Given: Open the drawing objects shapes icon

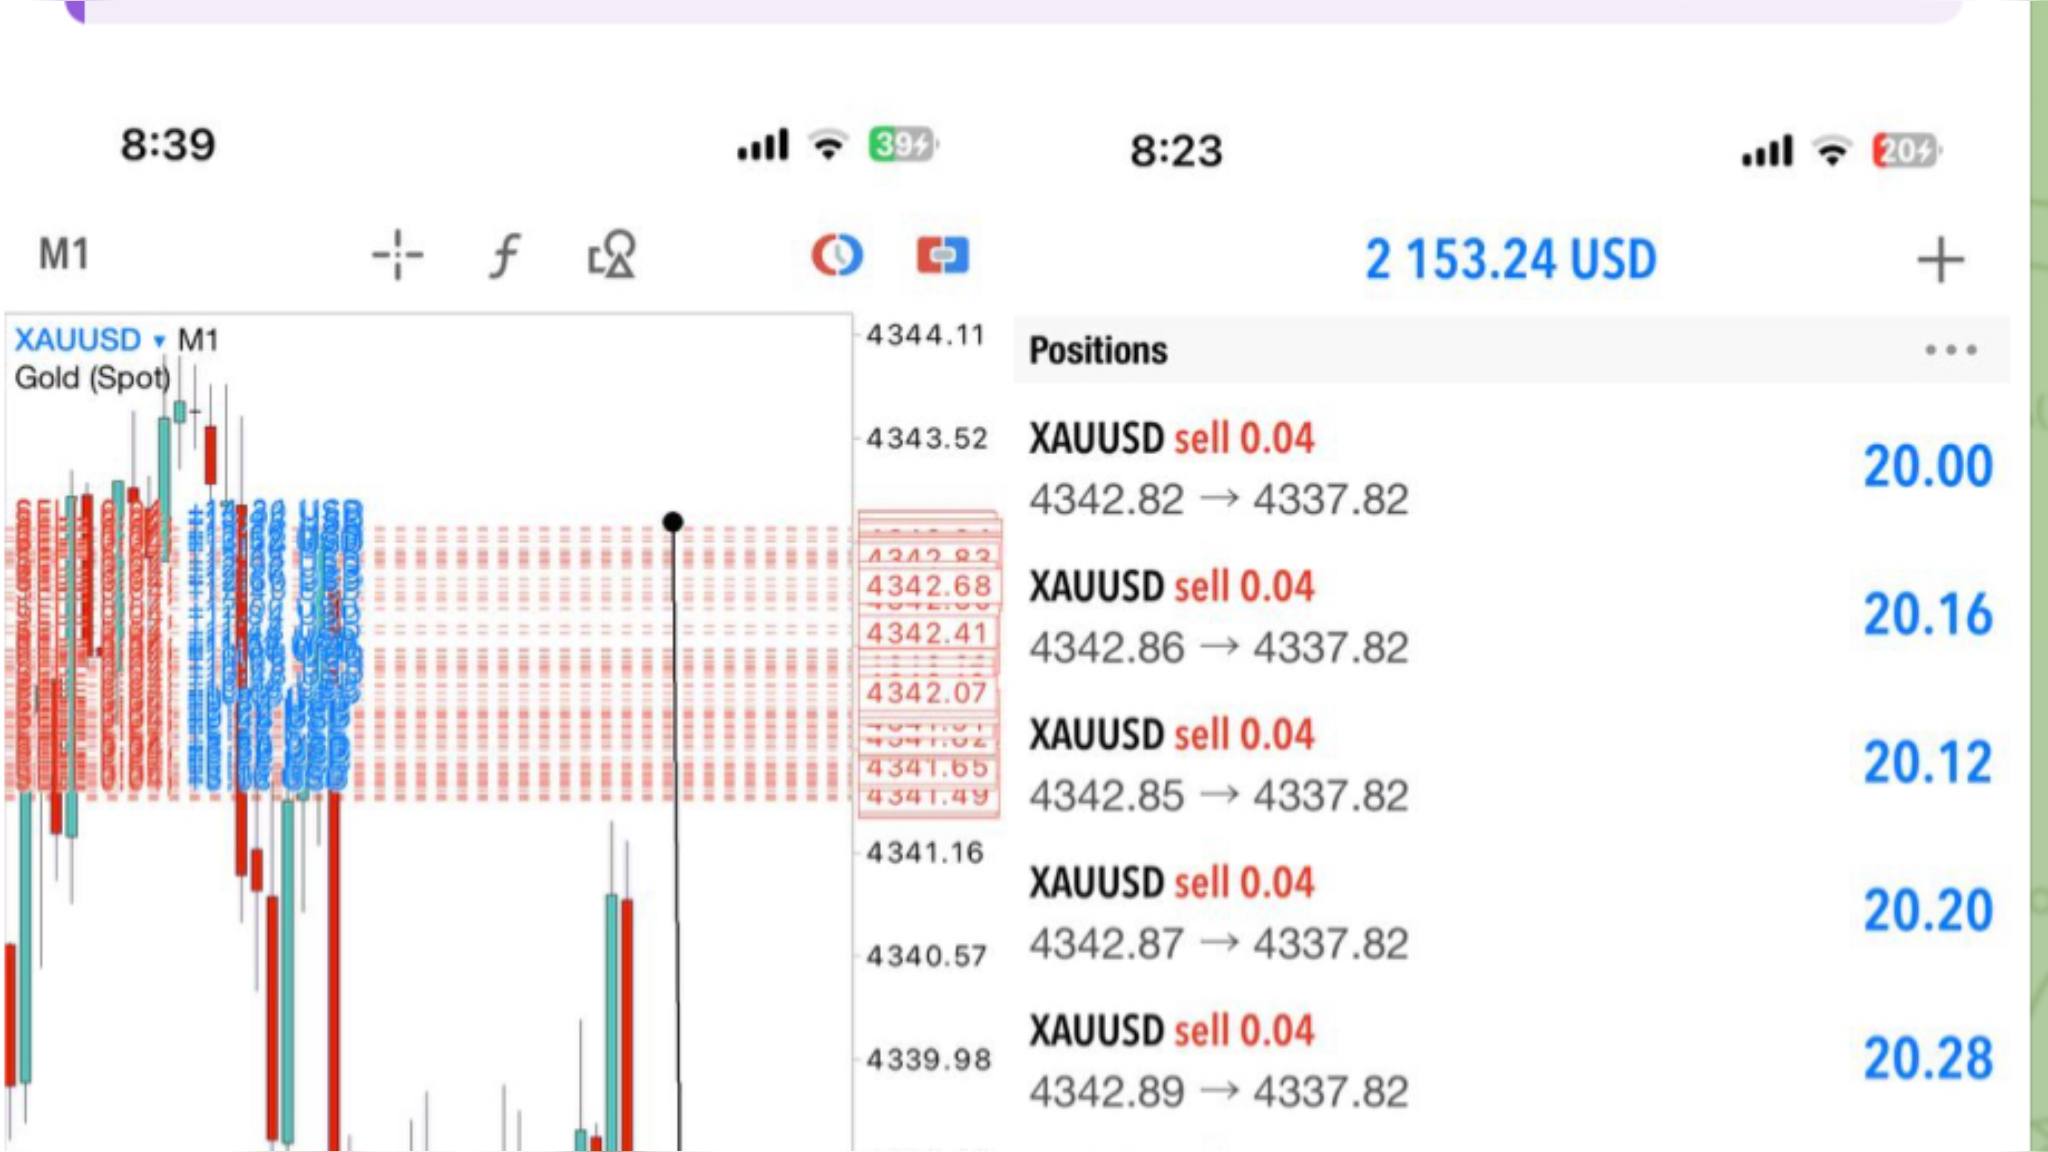Looking at the screenshot, I should pyautogui.click(x=612, y=255).
